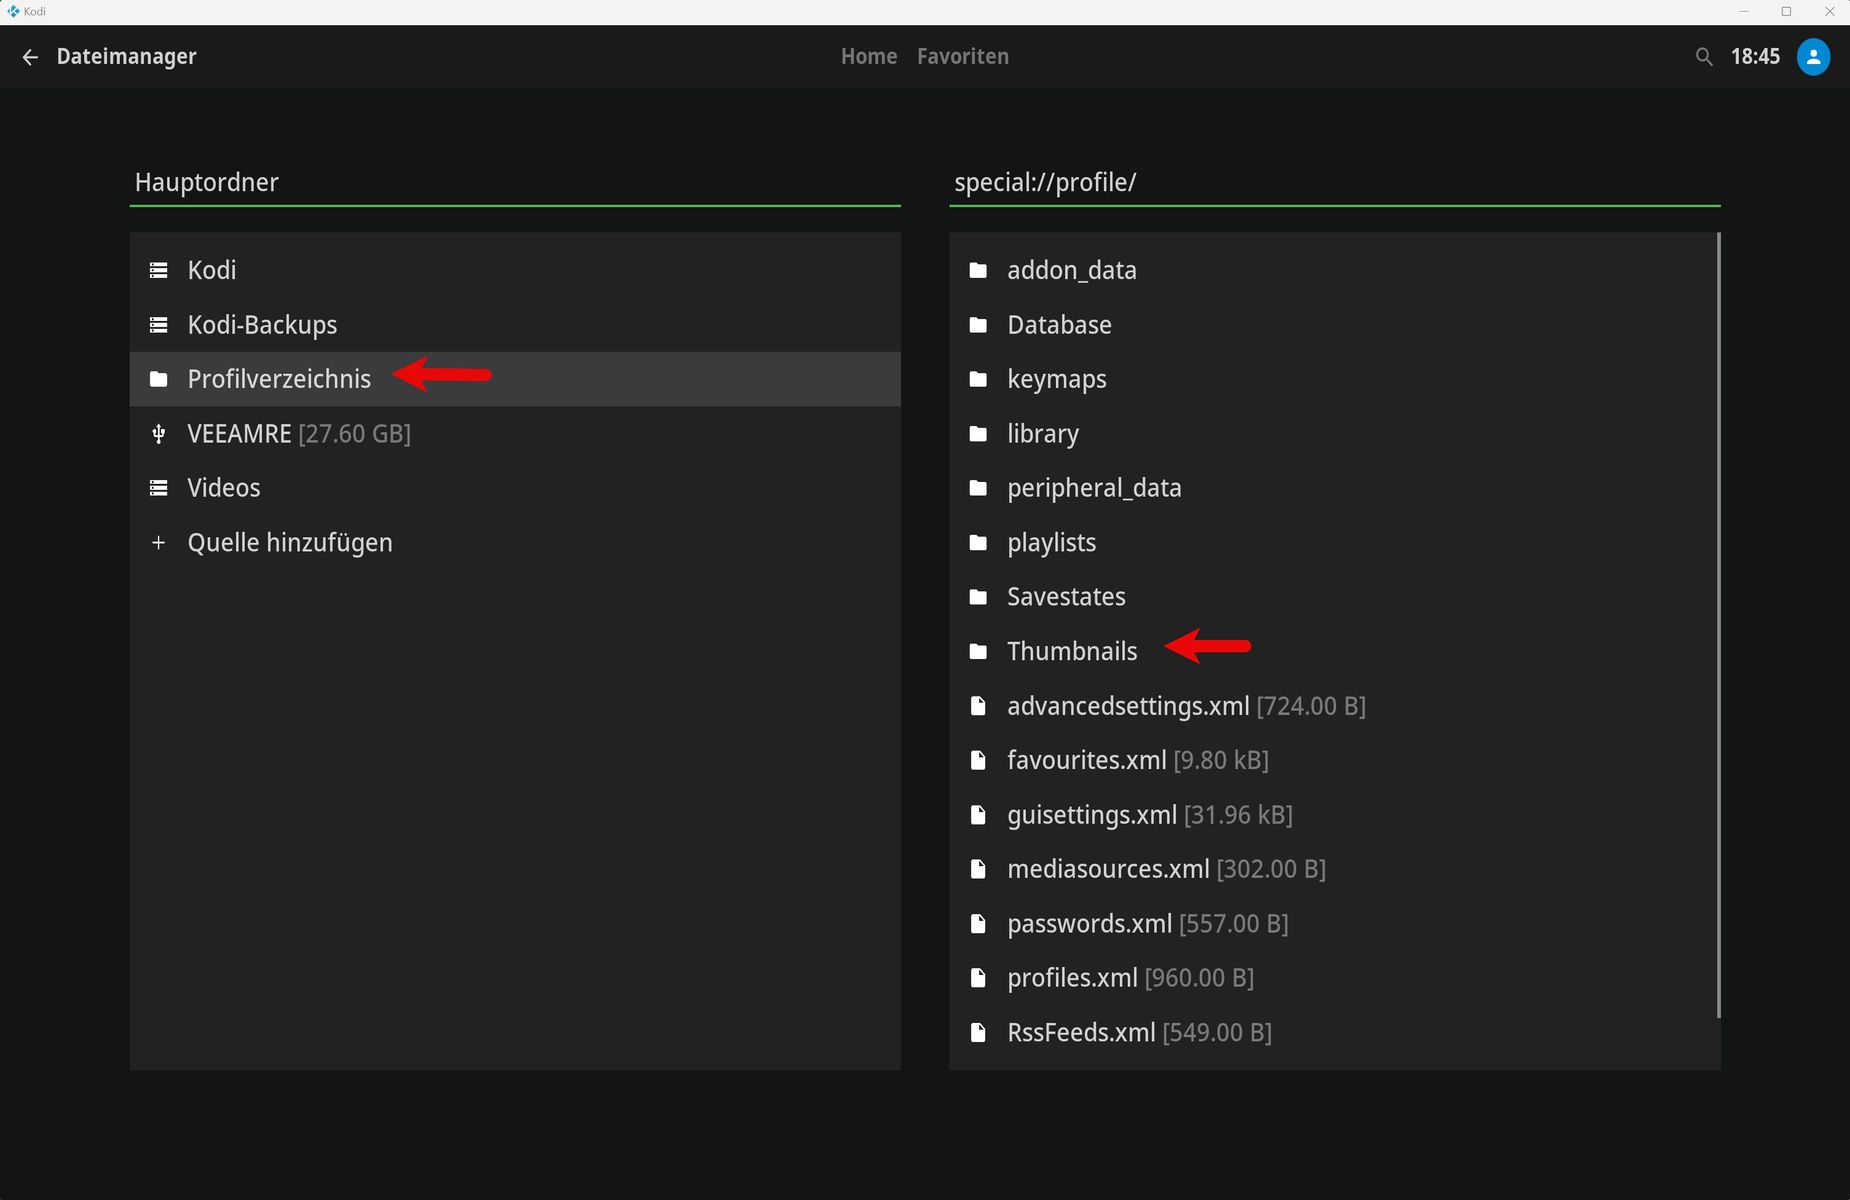
Task: Click the library folder icon
Action: coord(978,434)
